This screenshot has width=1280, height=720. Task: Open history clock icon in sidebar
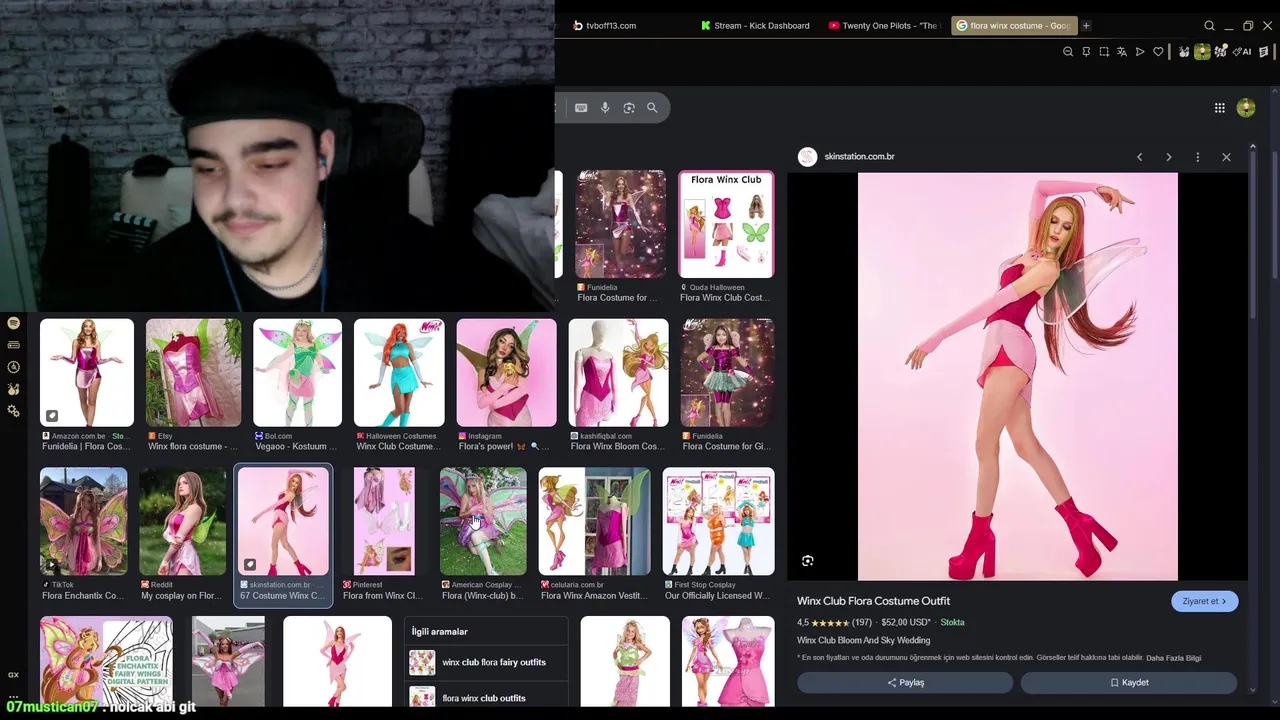[13, 367]
